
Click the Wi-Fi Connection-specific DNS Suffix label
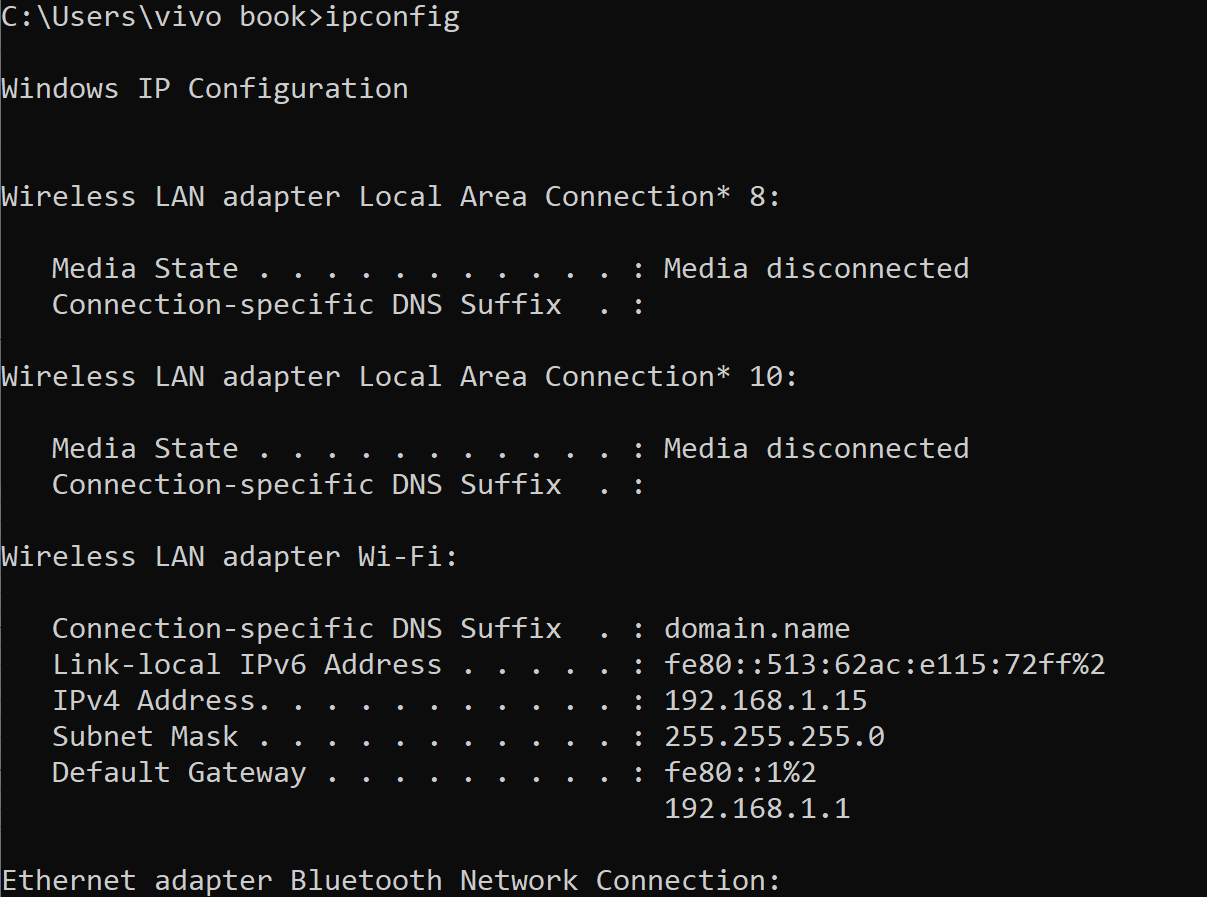(307, 629)
